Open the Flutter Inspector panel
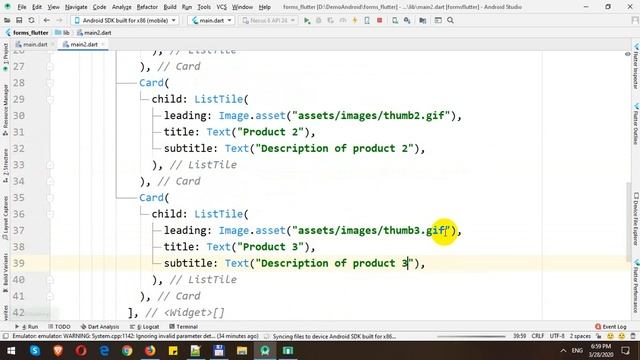This screenshot has height=360, width=640. coord(636,67)
